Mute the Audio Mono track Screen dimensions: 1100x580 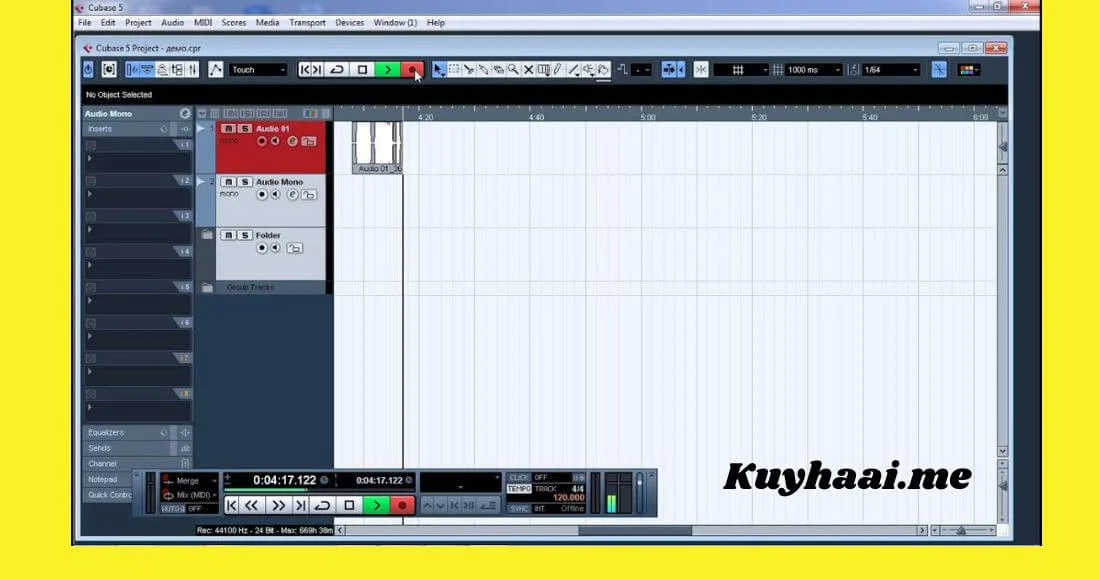coord(228,182)
